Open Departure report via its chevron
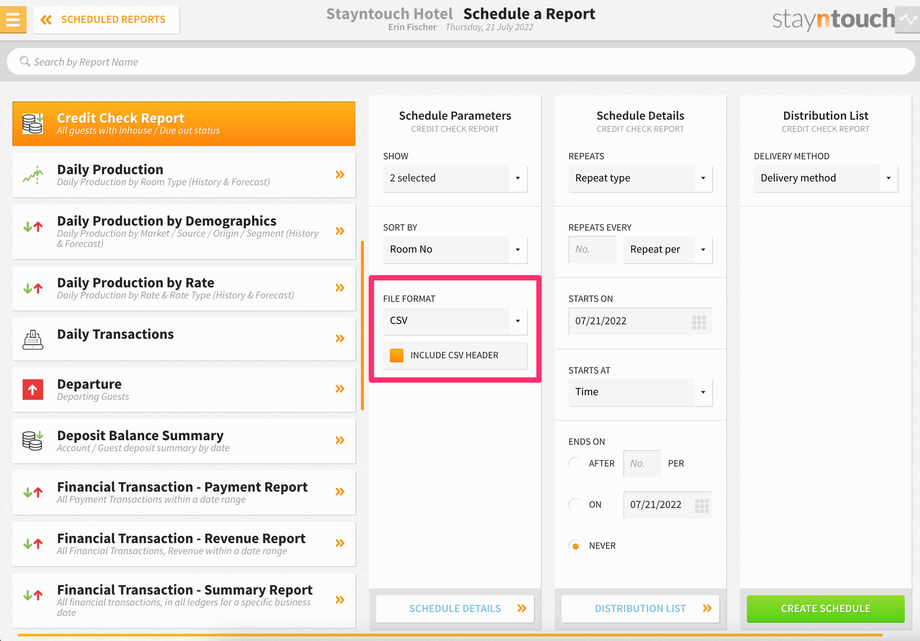 pos(340,389)
